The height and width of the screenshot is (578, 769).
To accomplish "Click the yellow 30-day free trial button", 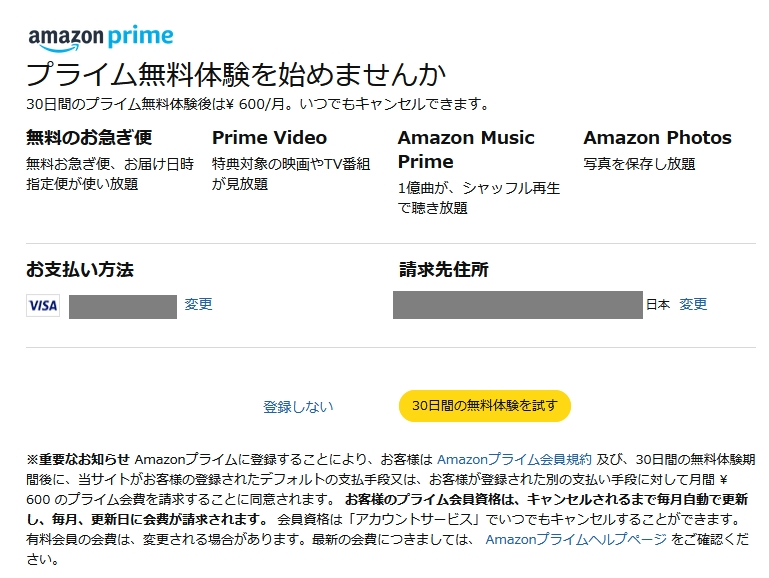I will (484, 406).
